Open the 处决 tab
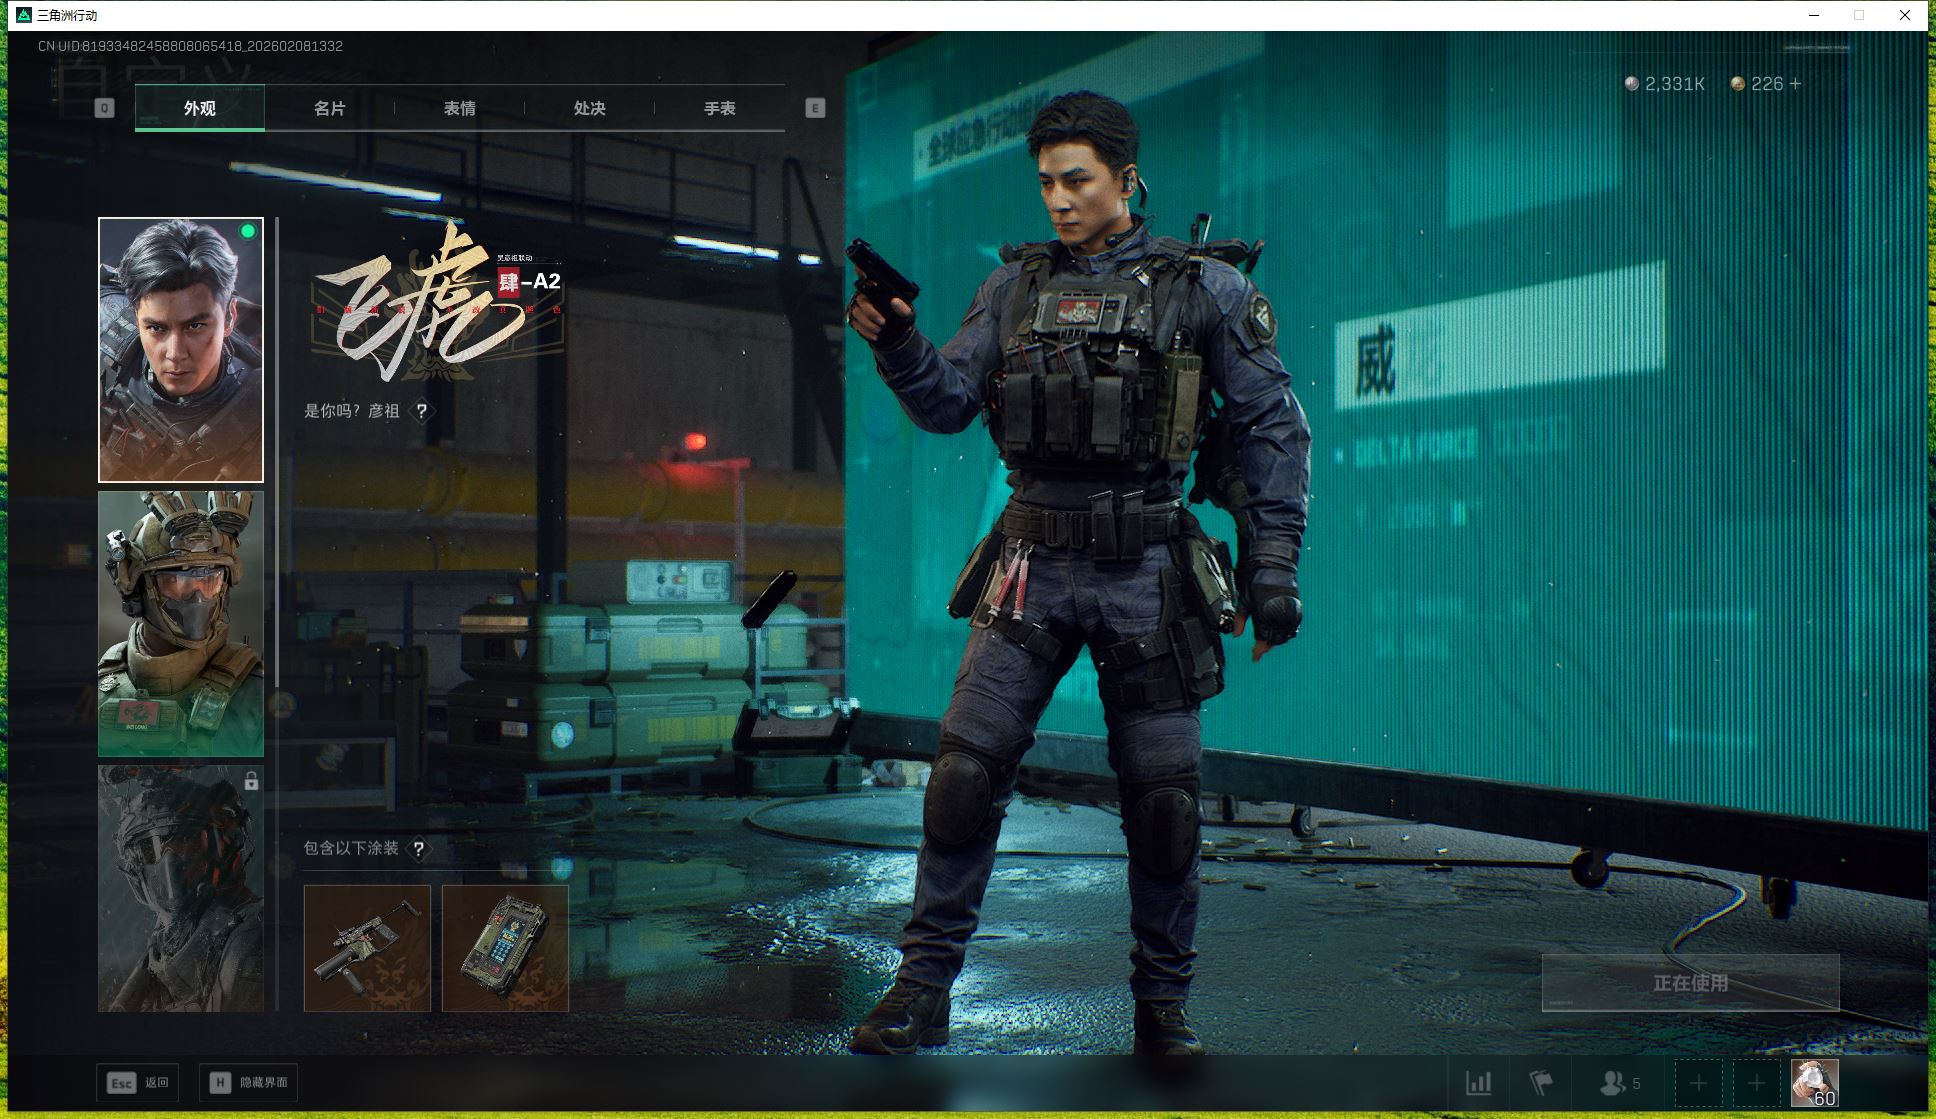This screenshot has height=1119, width=1936. point(589,108)
